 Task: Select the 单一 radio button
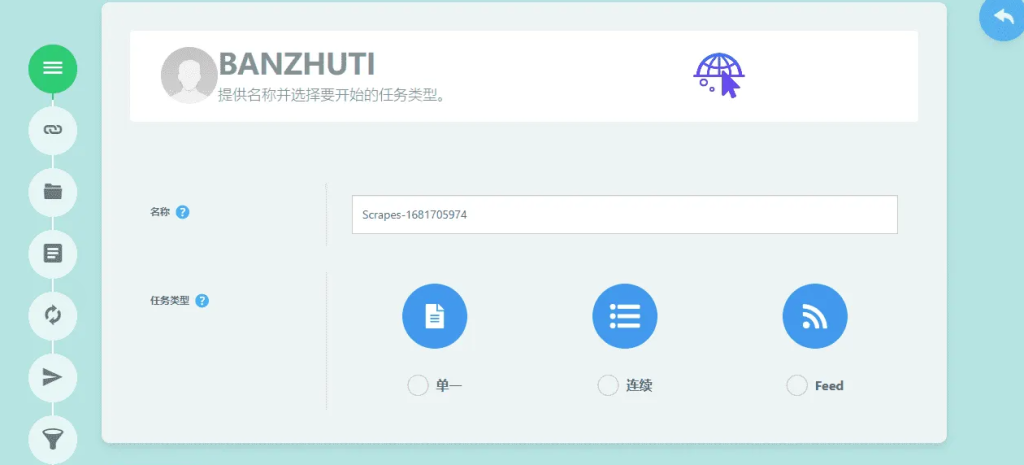418,385
